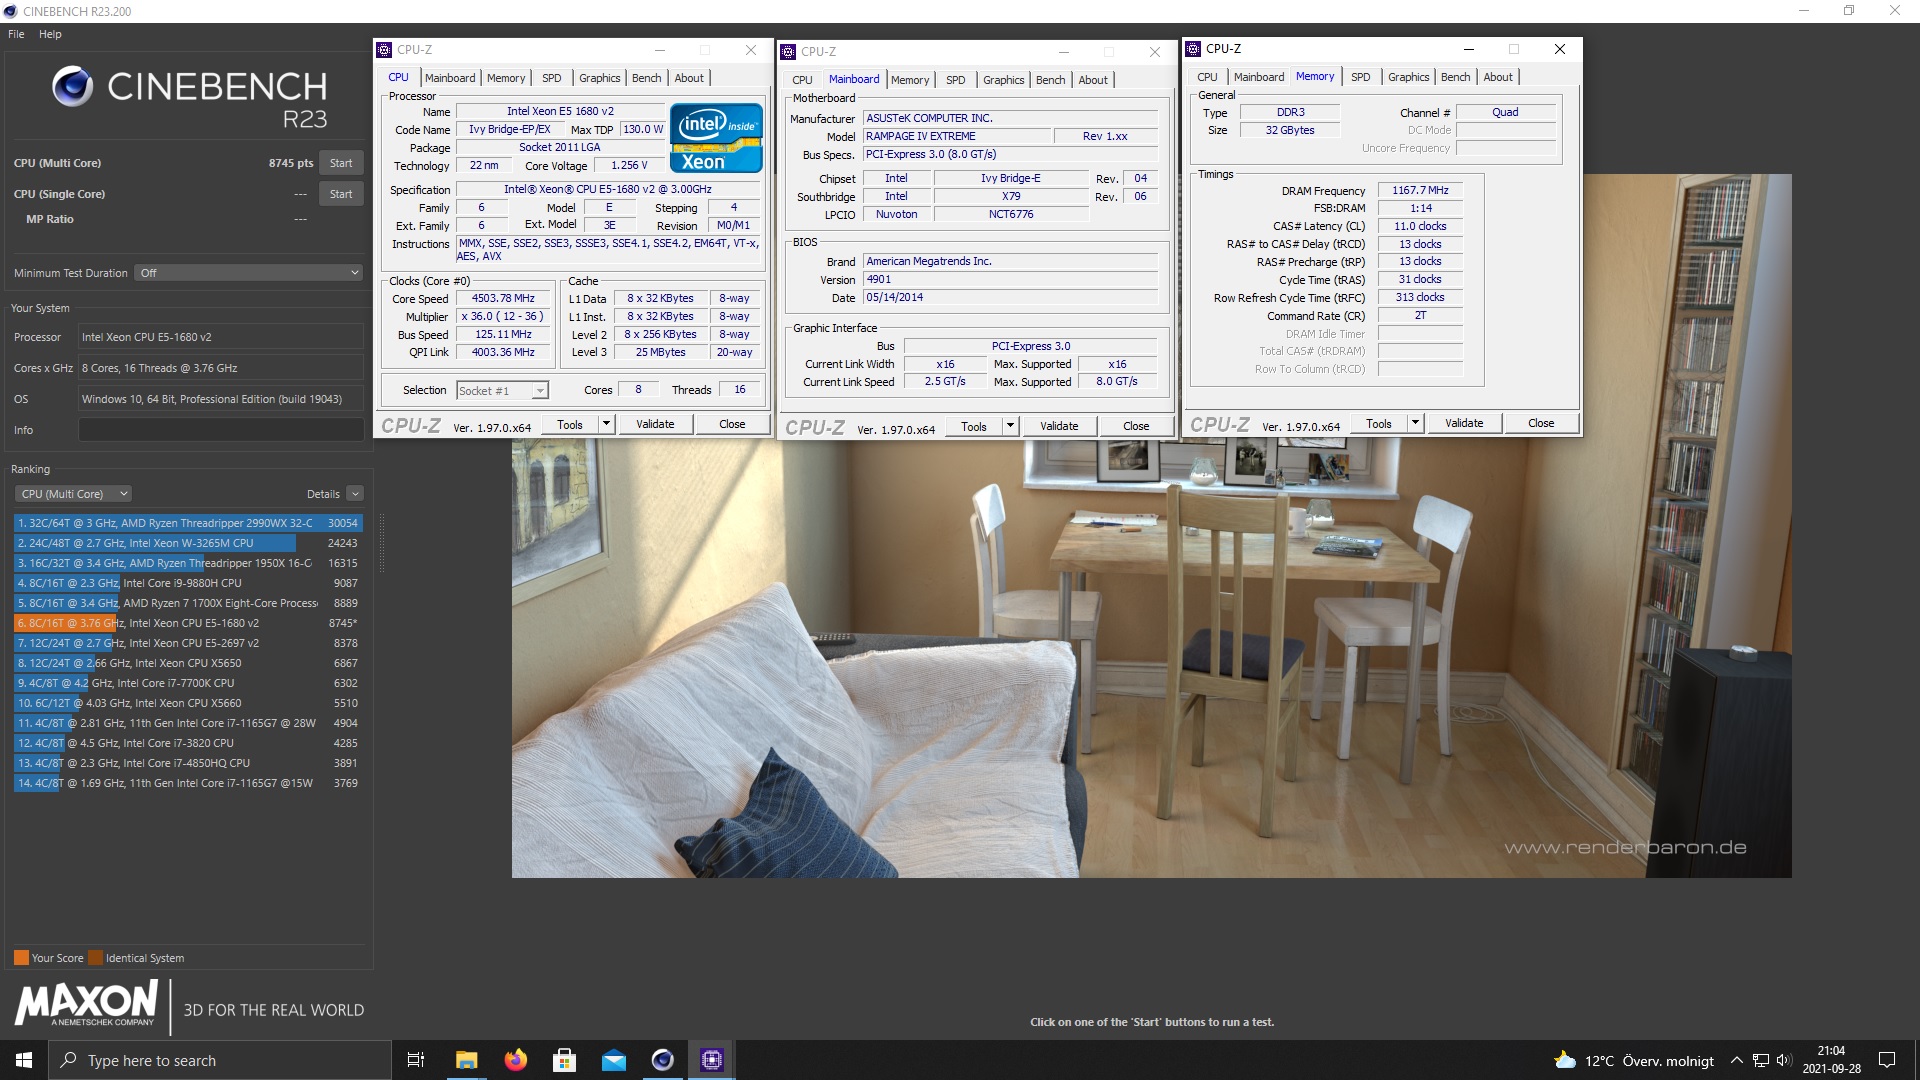
Task: Click Close button in Memory CPU-Z window
Action: tap(1541, 423)
